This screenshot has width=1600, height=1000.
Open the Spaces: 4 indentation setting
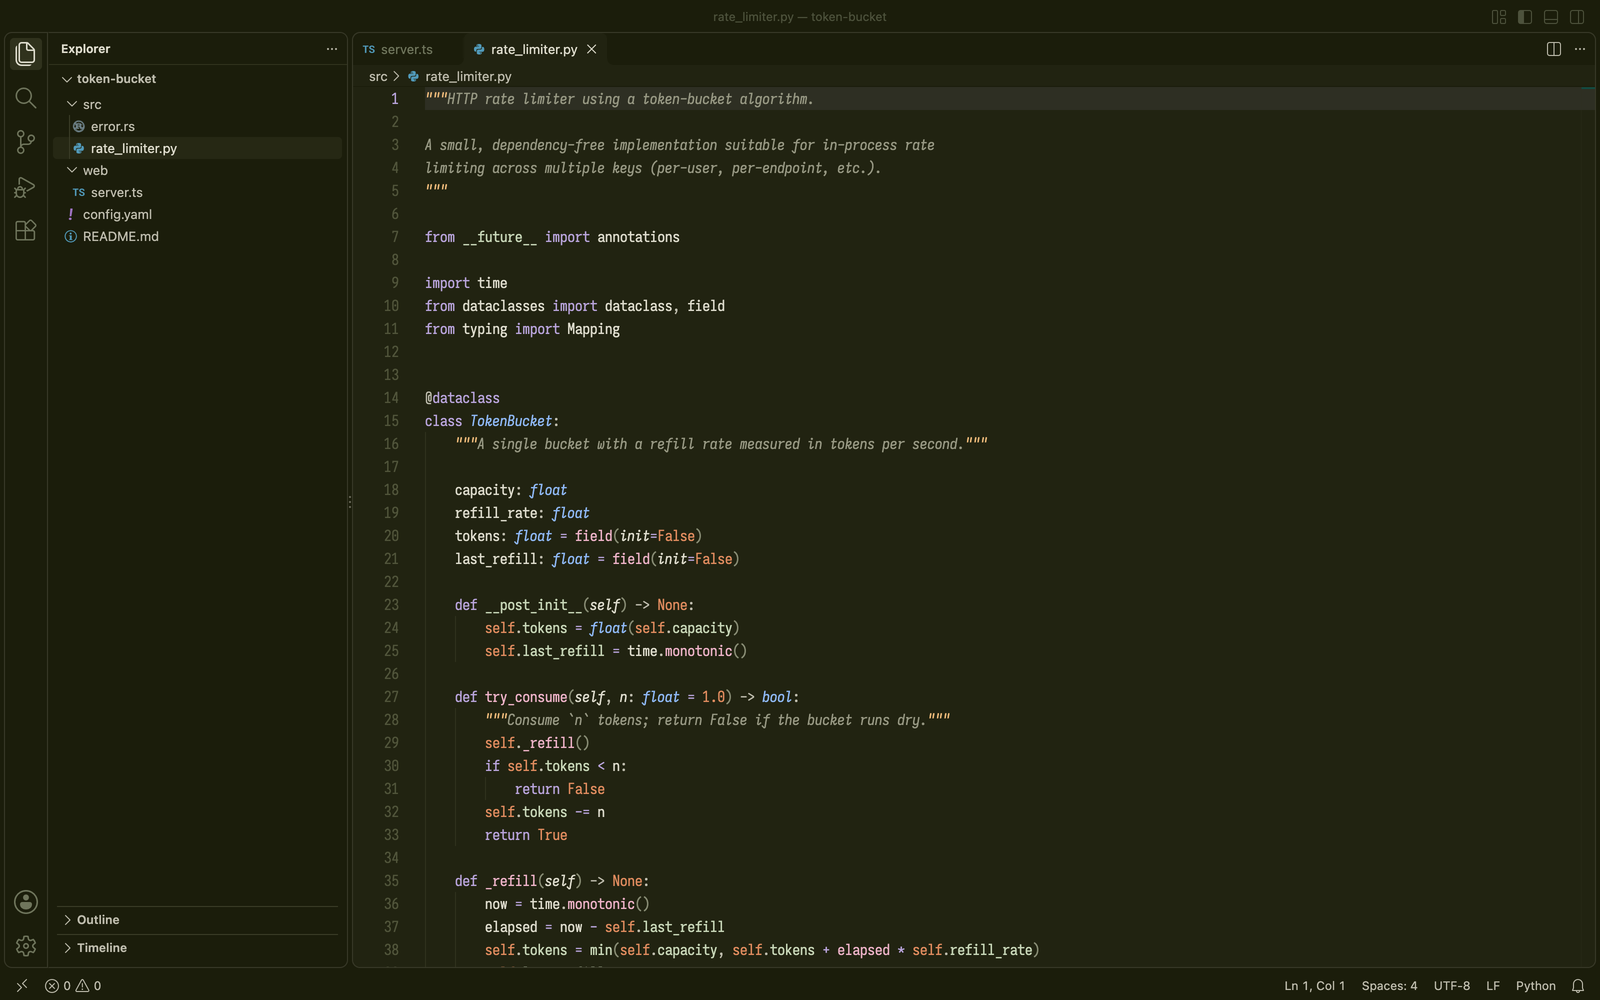point(1389,986)
